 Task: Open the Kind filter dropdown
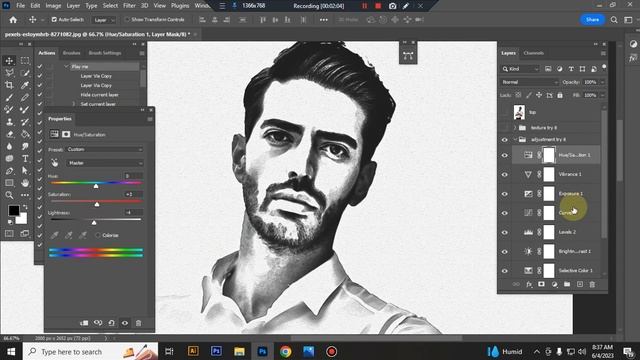[x=521, y=69]
